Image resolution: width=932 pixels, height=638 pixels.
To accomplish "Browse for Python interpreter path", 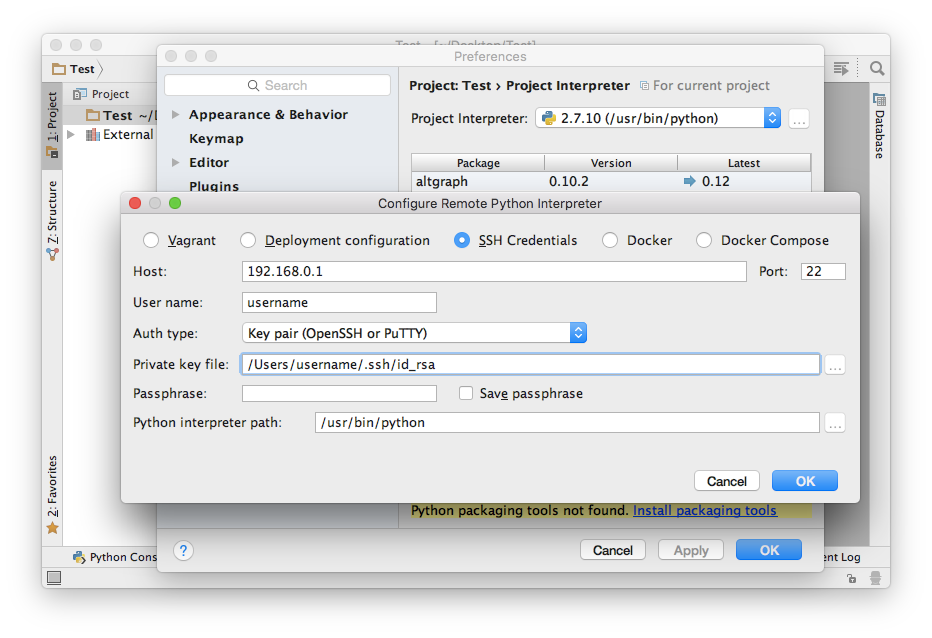I will click(835, 423).
